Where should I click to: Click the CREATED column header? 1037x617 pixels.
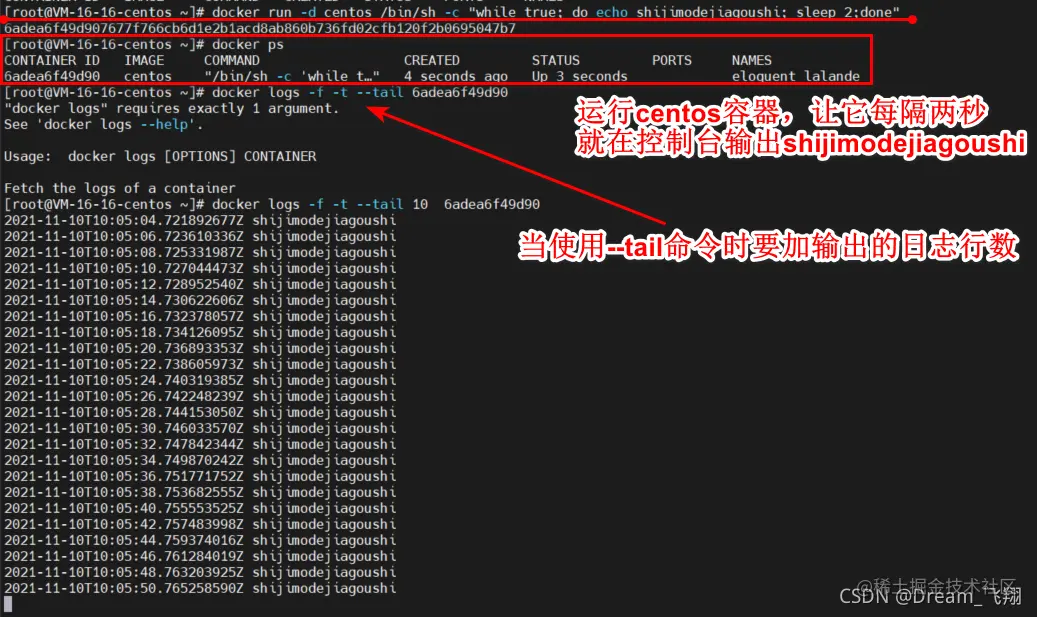[x=432, y=60]
